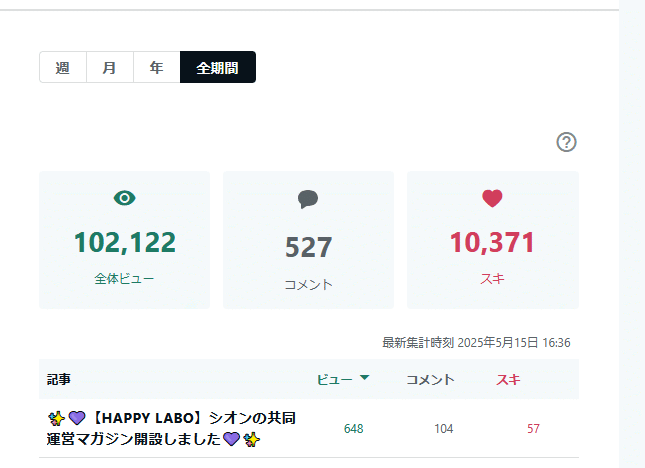
Task: Click the sparkle emoji before HAPPY LABO
Action: pos(56,419)
